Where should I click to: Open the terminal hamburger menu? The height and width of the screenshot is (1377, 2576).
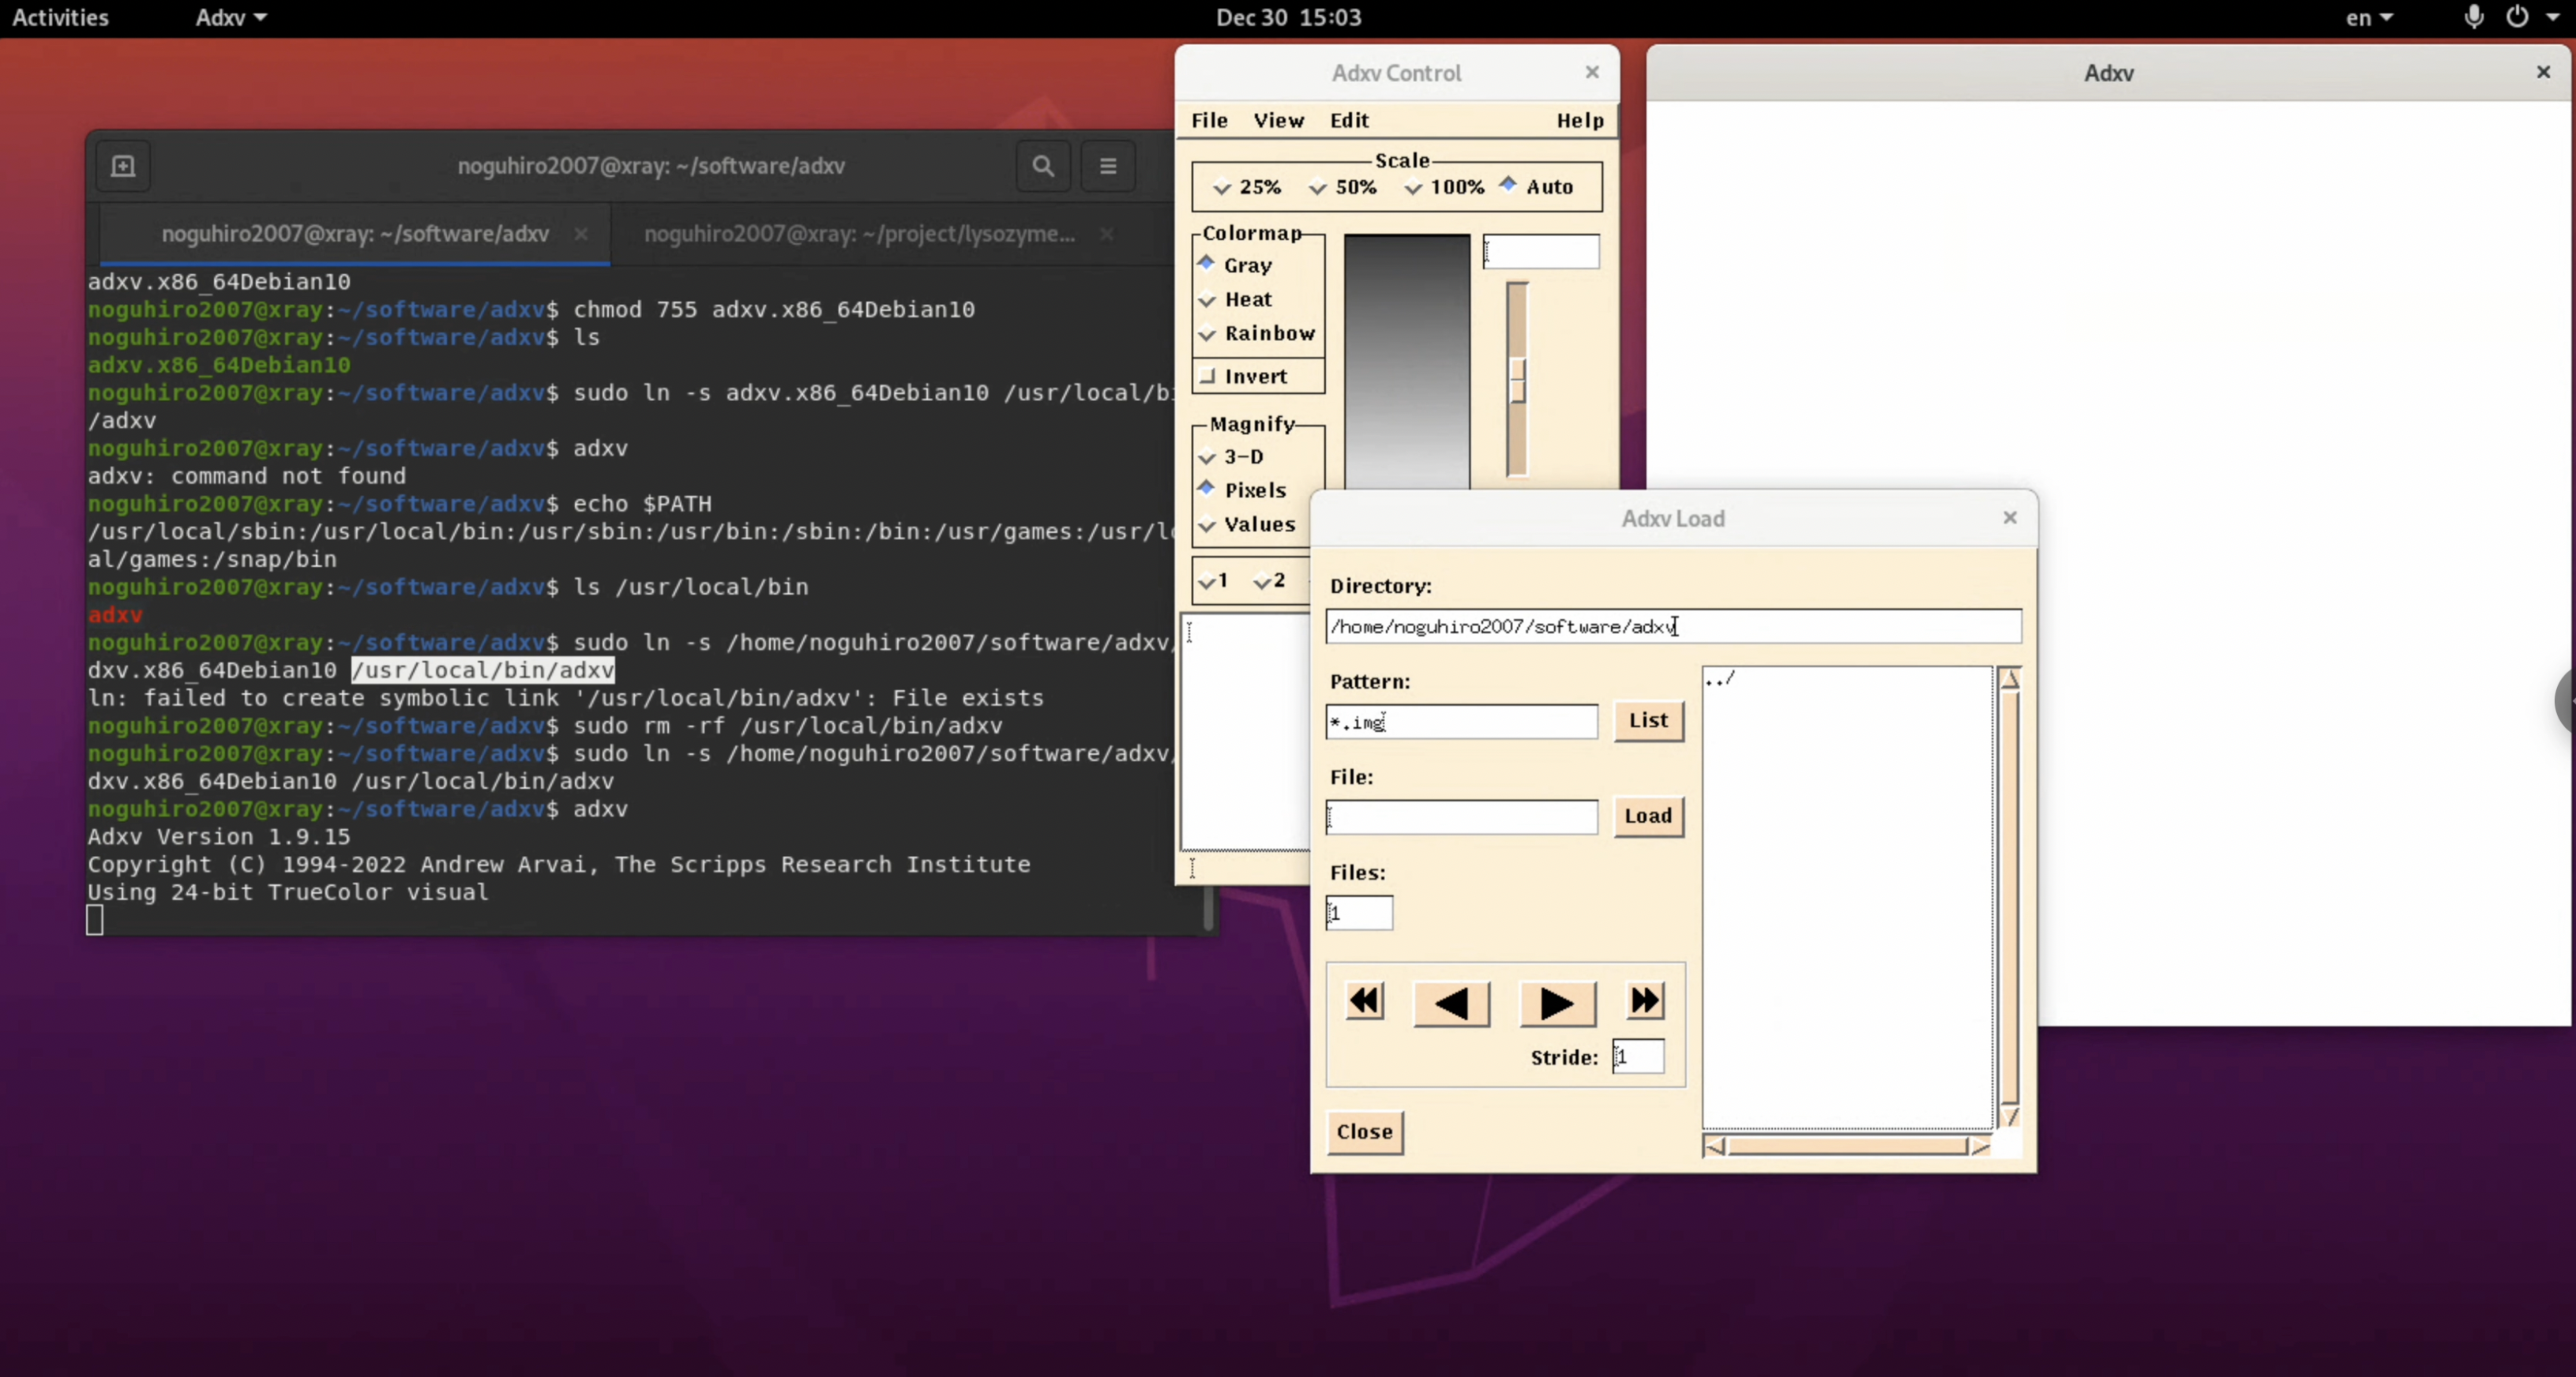pos(1108,166)
